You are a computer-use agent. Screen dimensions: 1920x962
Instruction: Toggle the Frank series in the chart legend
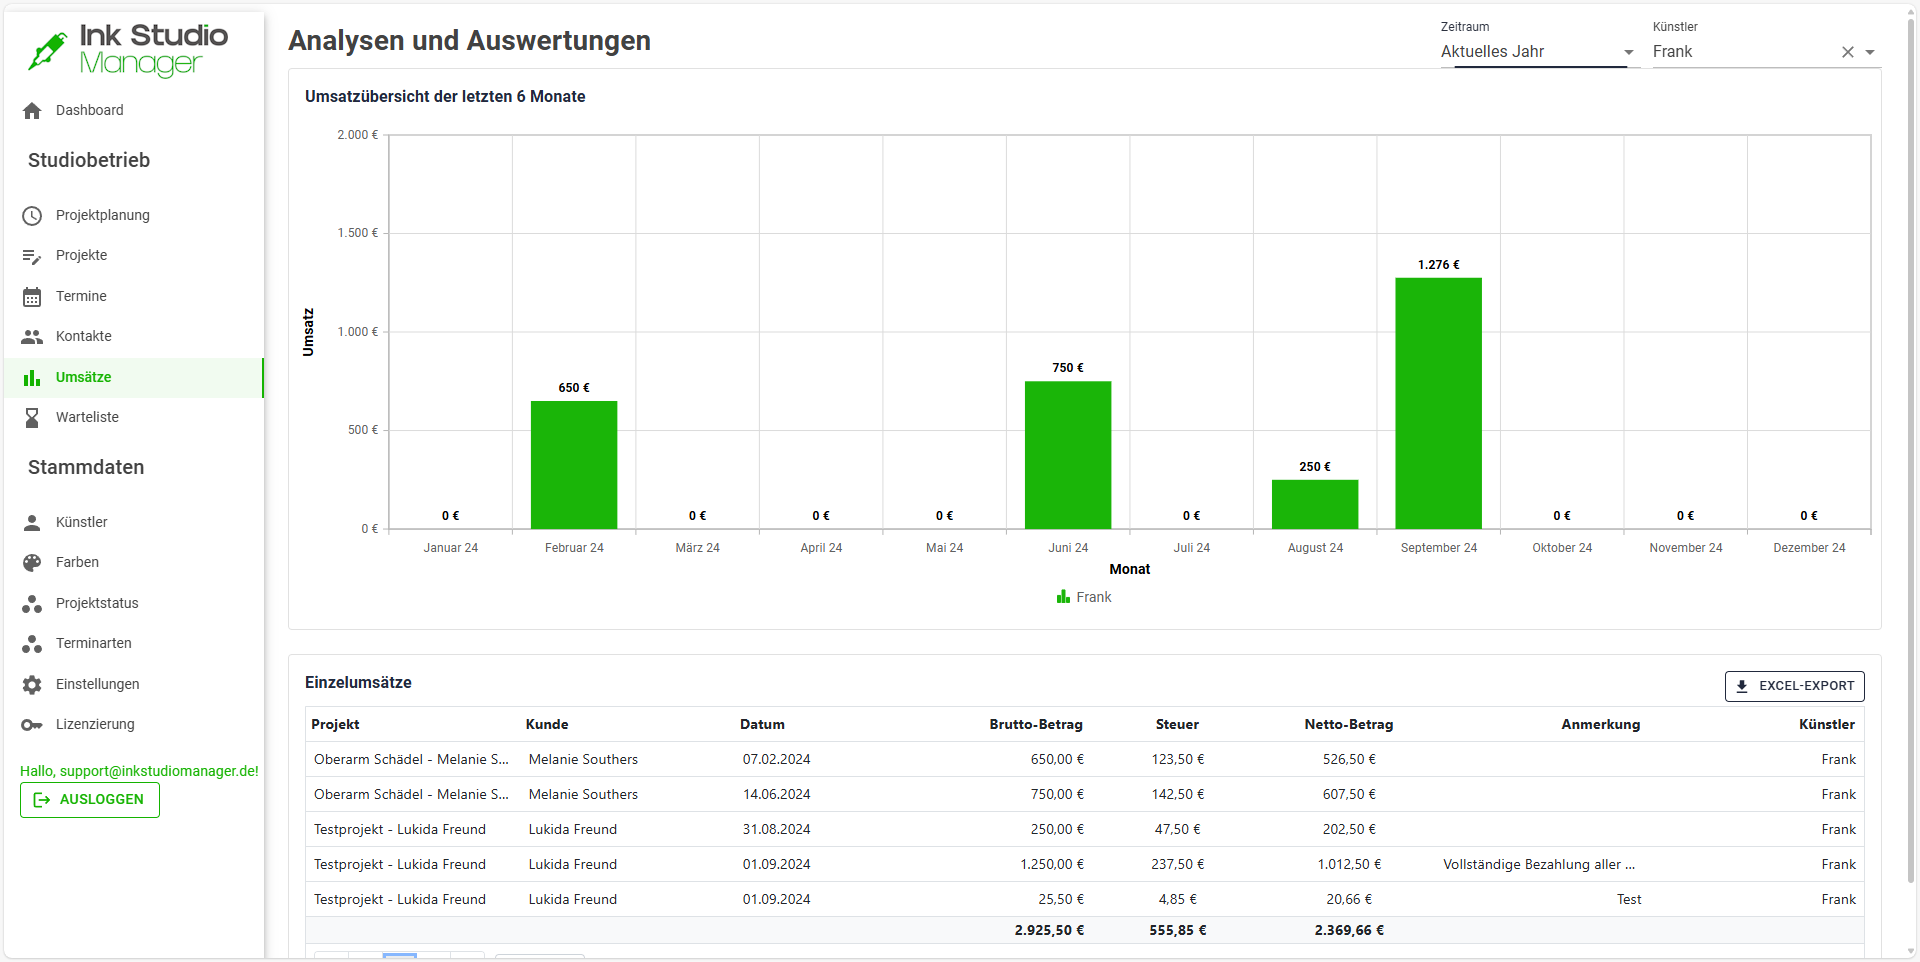pyautogui.click(x=1084, y=597)
